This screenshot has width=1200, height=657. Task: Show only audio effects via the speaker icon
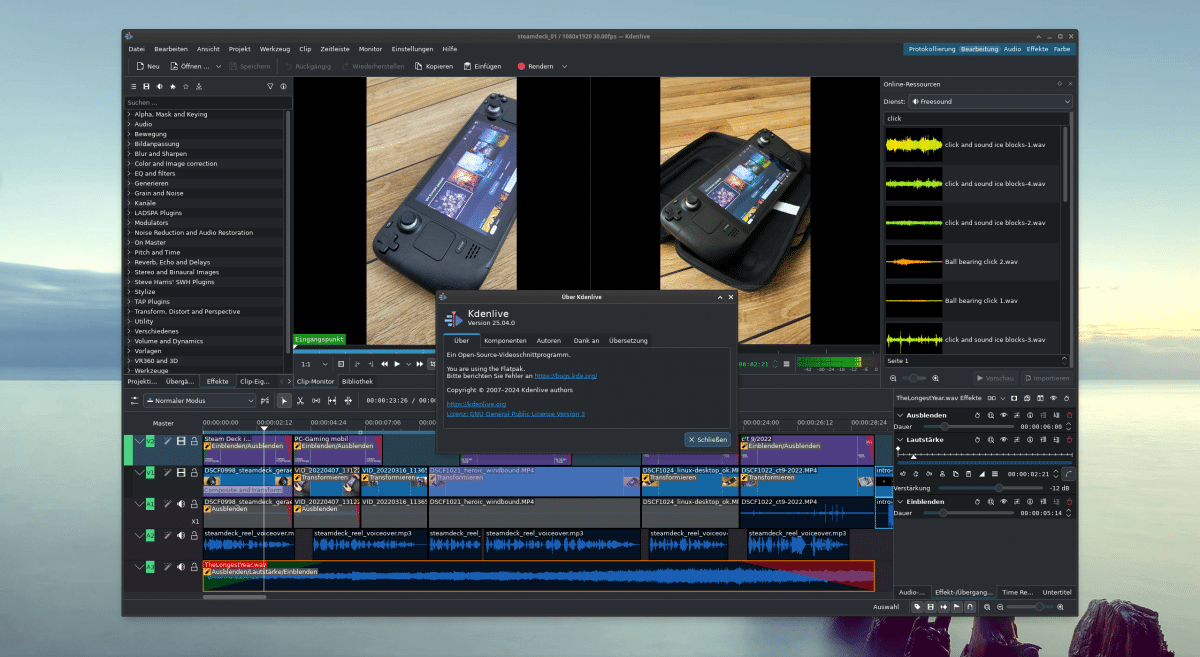click(159, 87)
